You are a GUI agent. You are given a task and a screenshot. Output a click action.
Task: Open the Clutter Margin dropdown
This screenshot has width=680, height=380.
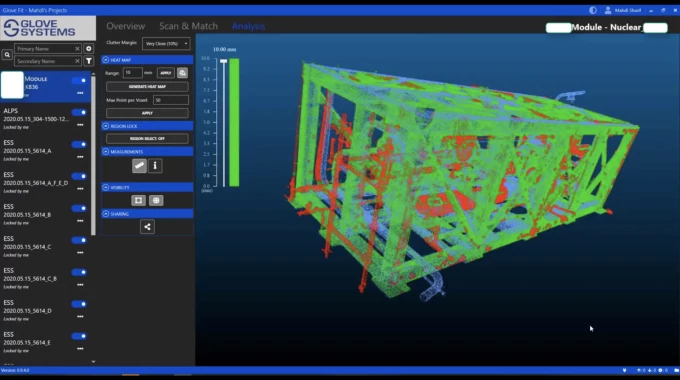tap(167, 43)
